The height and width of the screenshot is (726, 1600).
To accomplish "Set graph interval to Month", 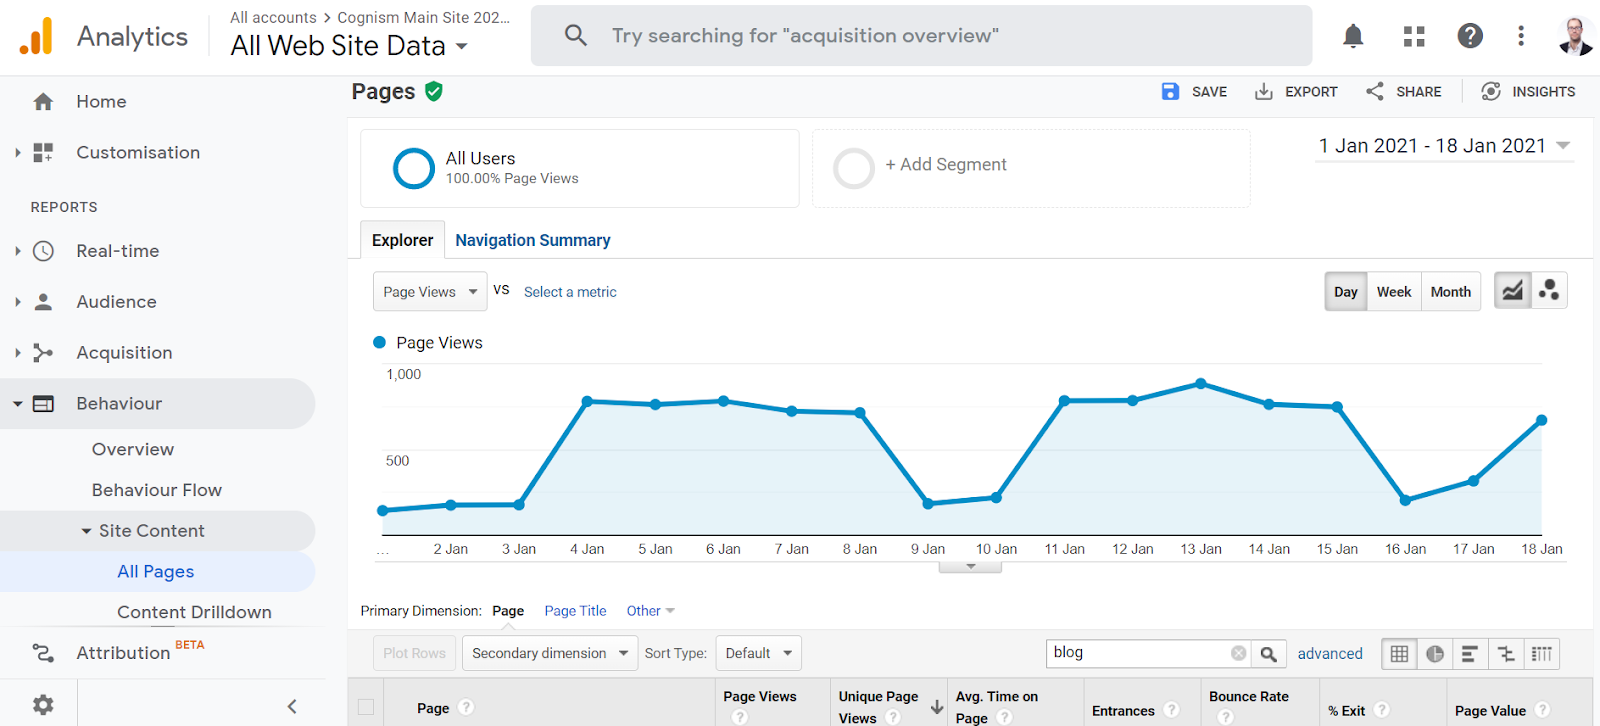I will click(x=1450, y=292).
